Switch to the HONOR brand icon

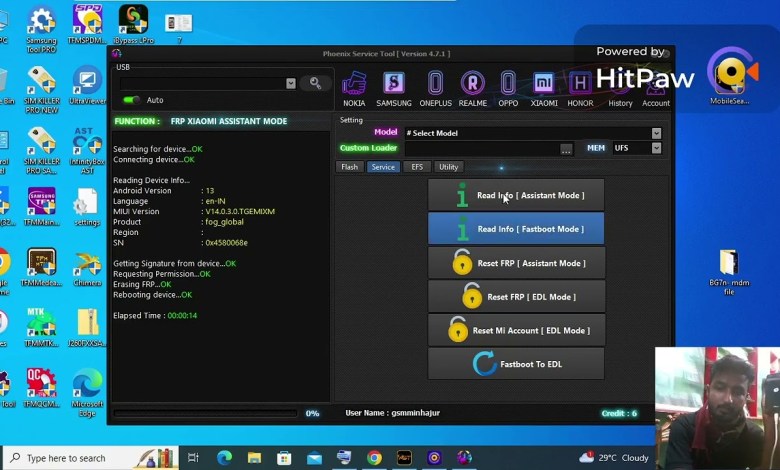581,85
